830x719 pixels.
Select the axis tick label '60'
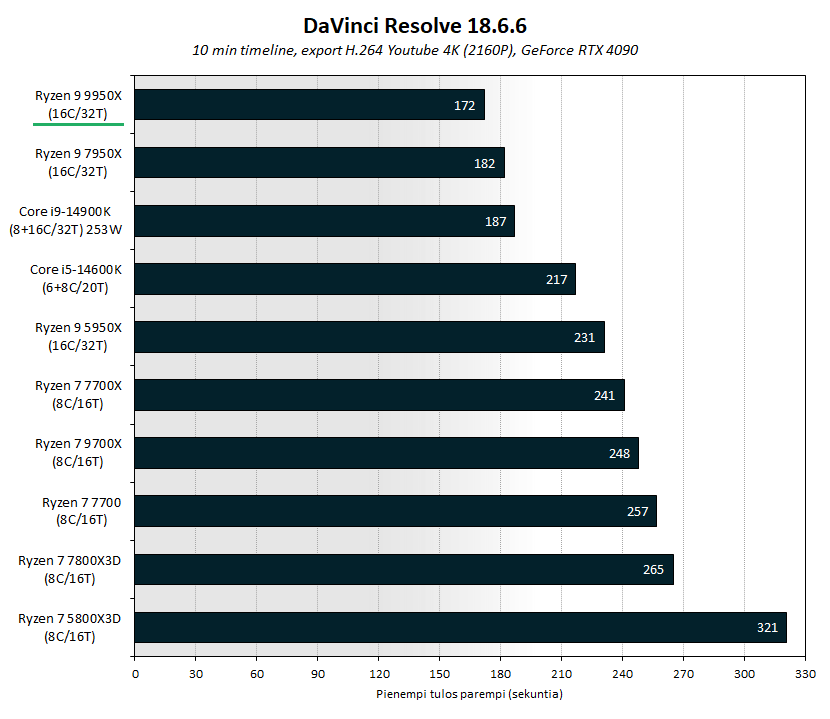[257, 674]
